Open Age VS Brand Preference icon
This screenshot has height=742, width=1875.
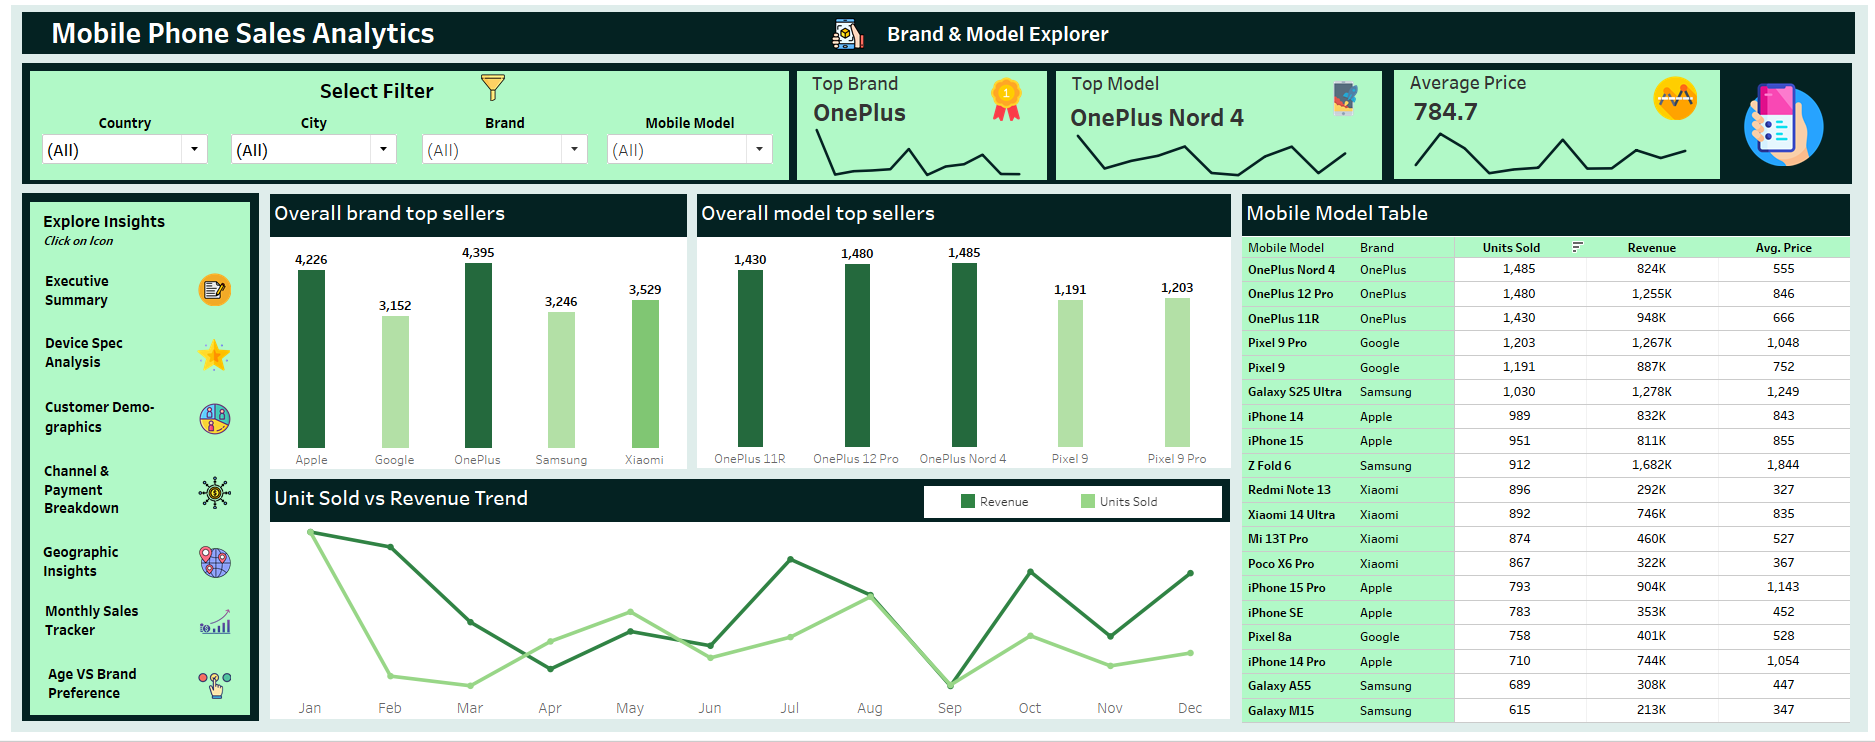click(214, 684)
